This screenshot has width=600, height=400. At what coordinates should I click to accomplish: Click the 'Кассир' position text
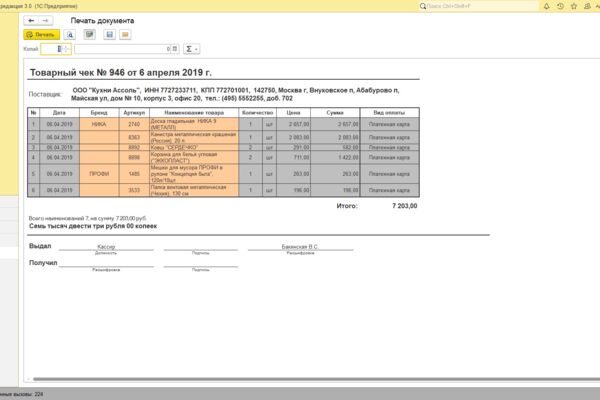(106, 247)
